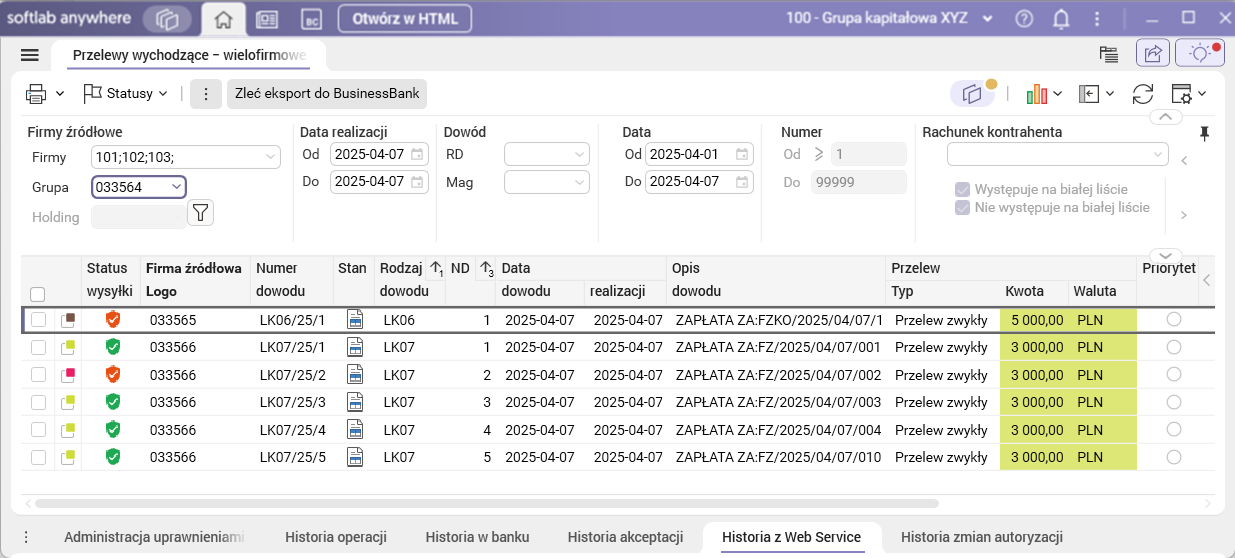Viewport: 1235px width, 558px height.
Task: Click the pin icon at filter panel
Action: click(x=1204, y=134)
